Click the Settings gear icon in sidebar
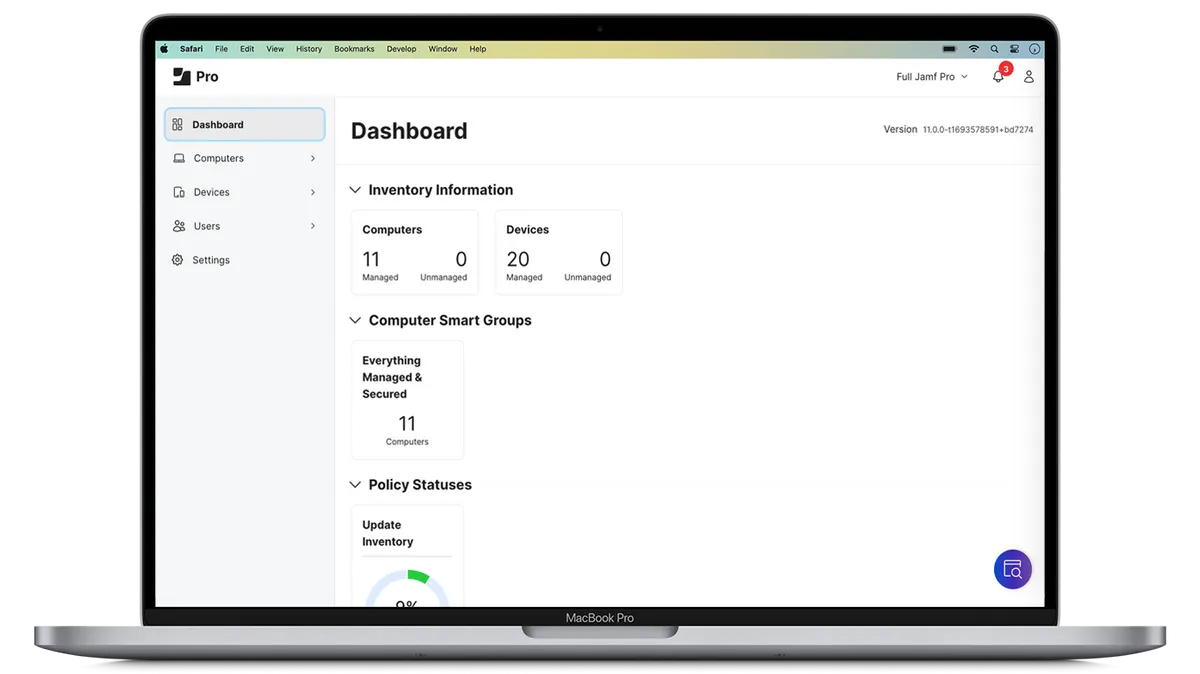Viewport: 1200px width, 674px height. click(178, 260)
